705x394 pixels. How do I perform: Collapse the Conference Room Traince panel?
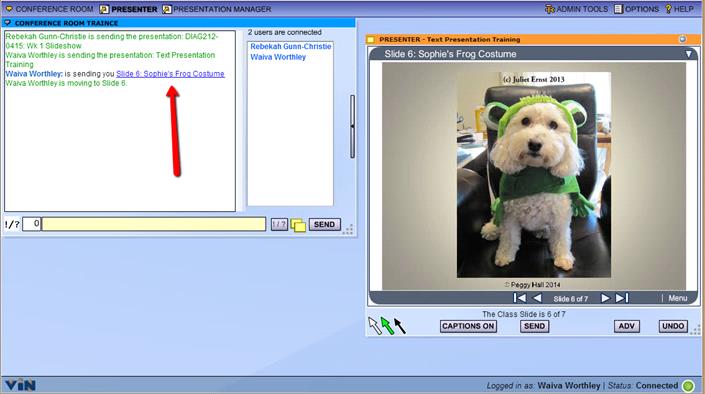8,23
